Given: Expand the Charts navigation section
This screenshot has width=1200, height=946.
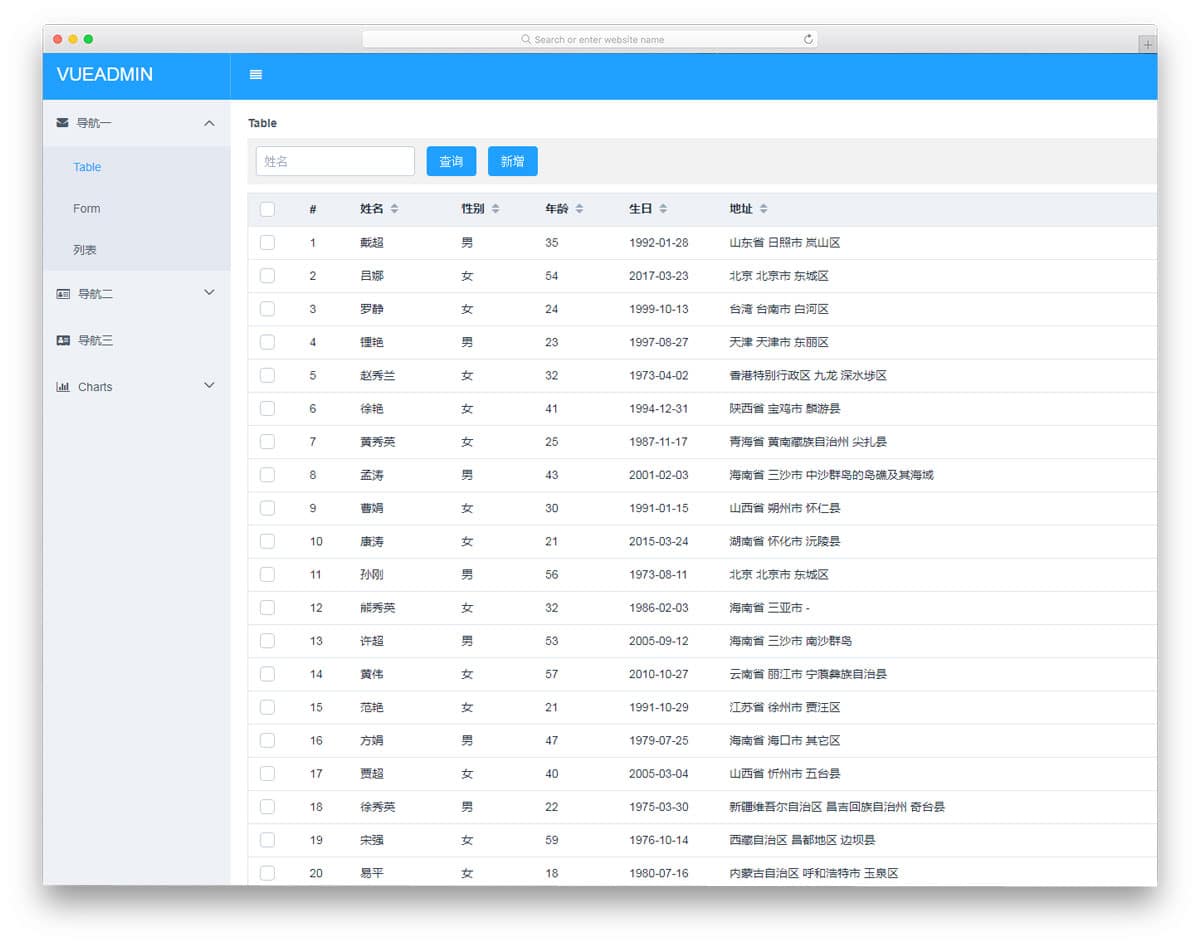Looking at the screenshot, I should point(135,386).
